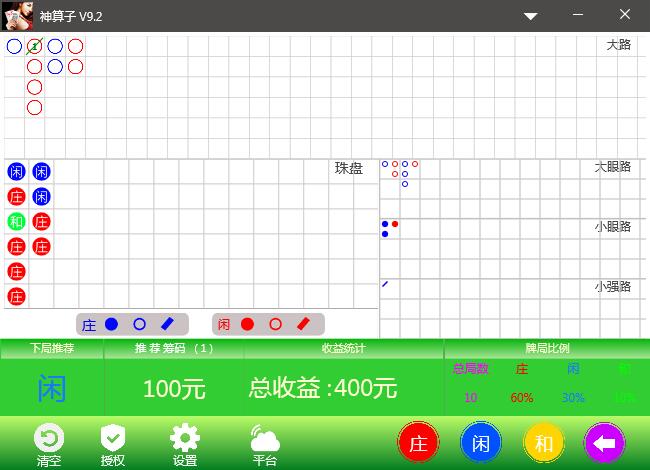Viewport: 650px width, 470px height.
Task: Click the green 和 bead in 珠盘 grid
Action: pos(16,221)
